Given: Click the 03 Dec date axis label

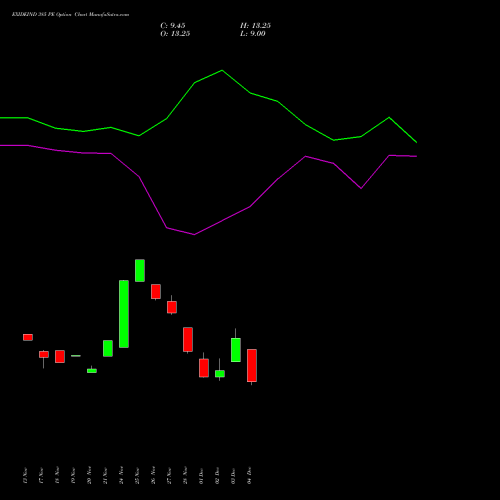Looking at the screenshot, I should tap(233, 476).
